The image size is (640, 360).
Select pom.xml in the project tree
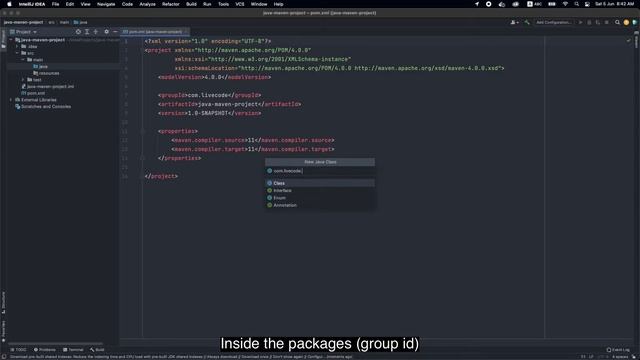click(x=33, y=93)
